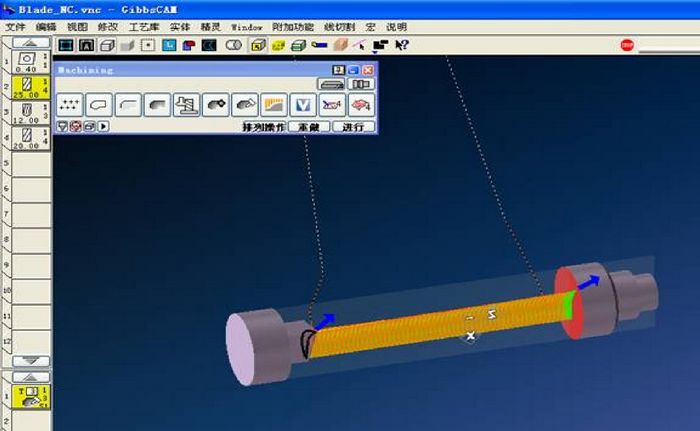Open the 视图 menu
The height and width of the screenshot is (431, 700).
tap(77, 27)
